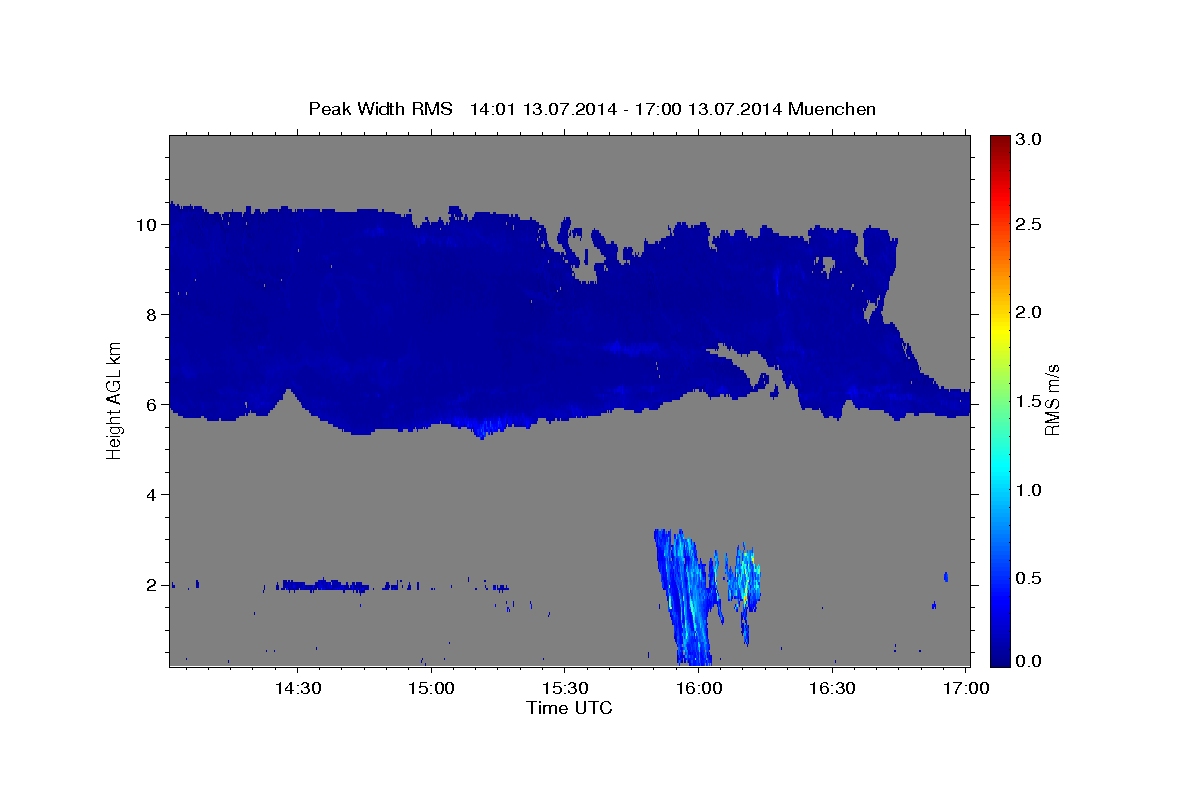This screenshot has height=800, width=1200.
Task: Click the 16:00 time tick label
Action: [699, 688]
